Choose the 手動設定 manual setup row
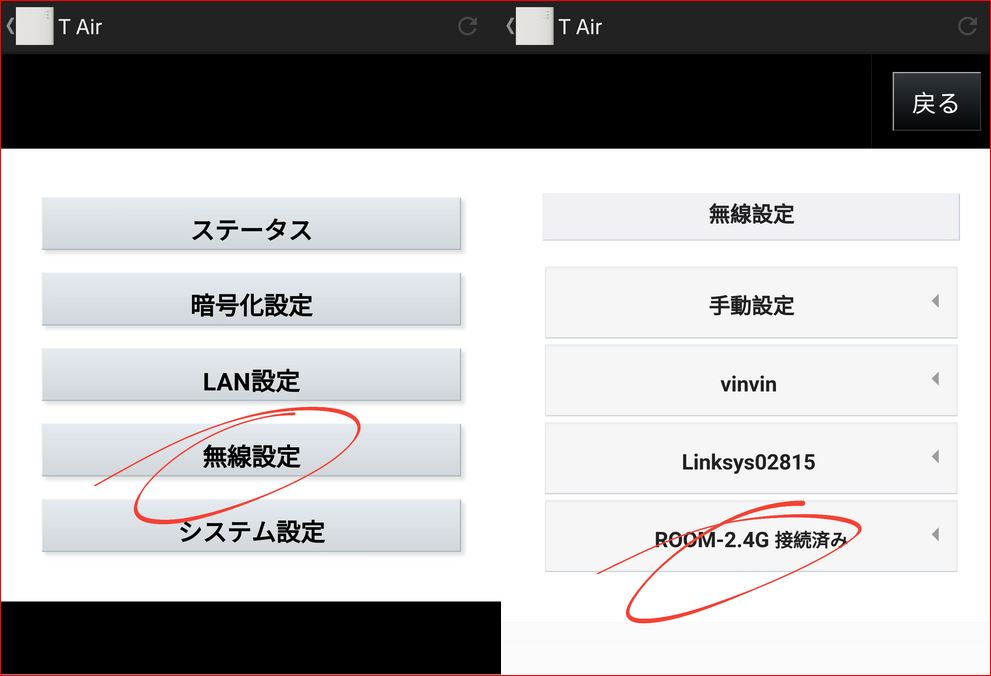991x676 pixels. point(750,302)
